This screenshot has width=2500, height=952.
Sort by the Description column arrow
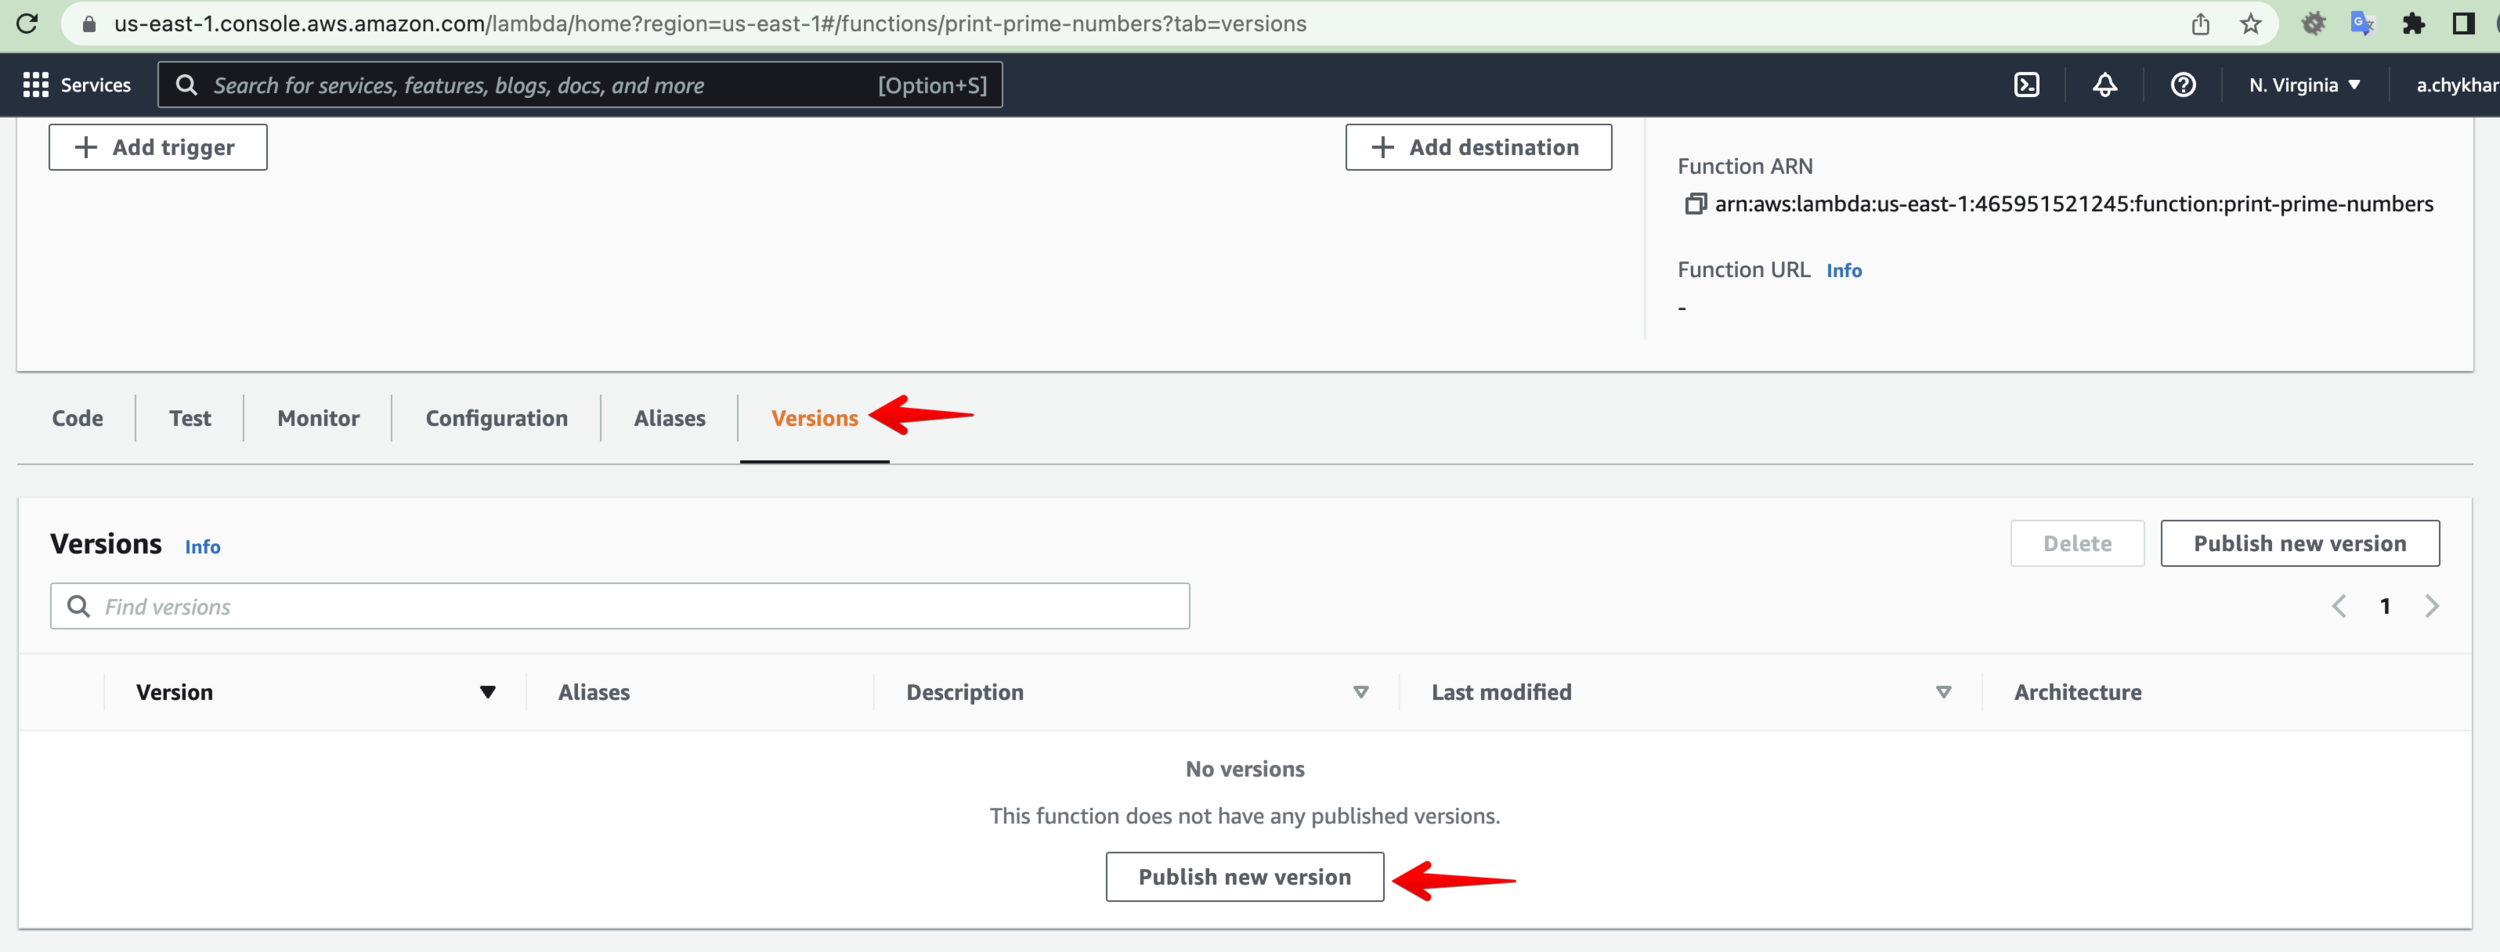[x=1360, y=692]
